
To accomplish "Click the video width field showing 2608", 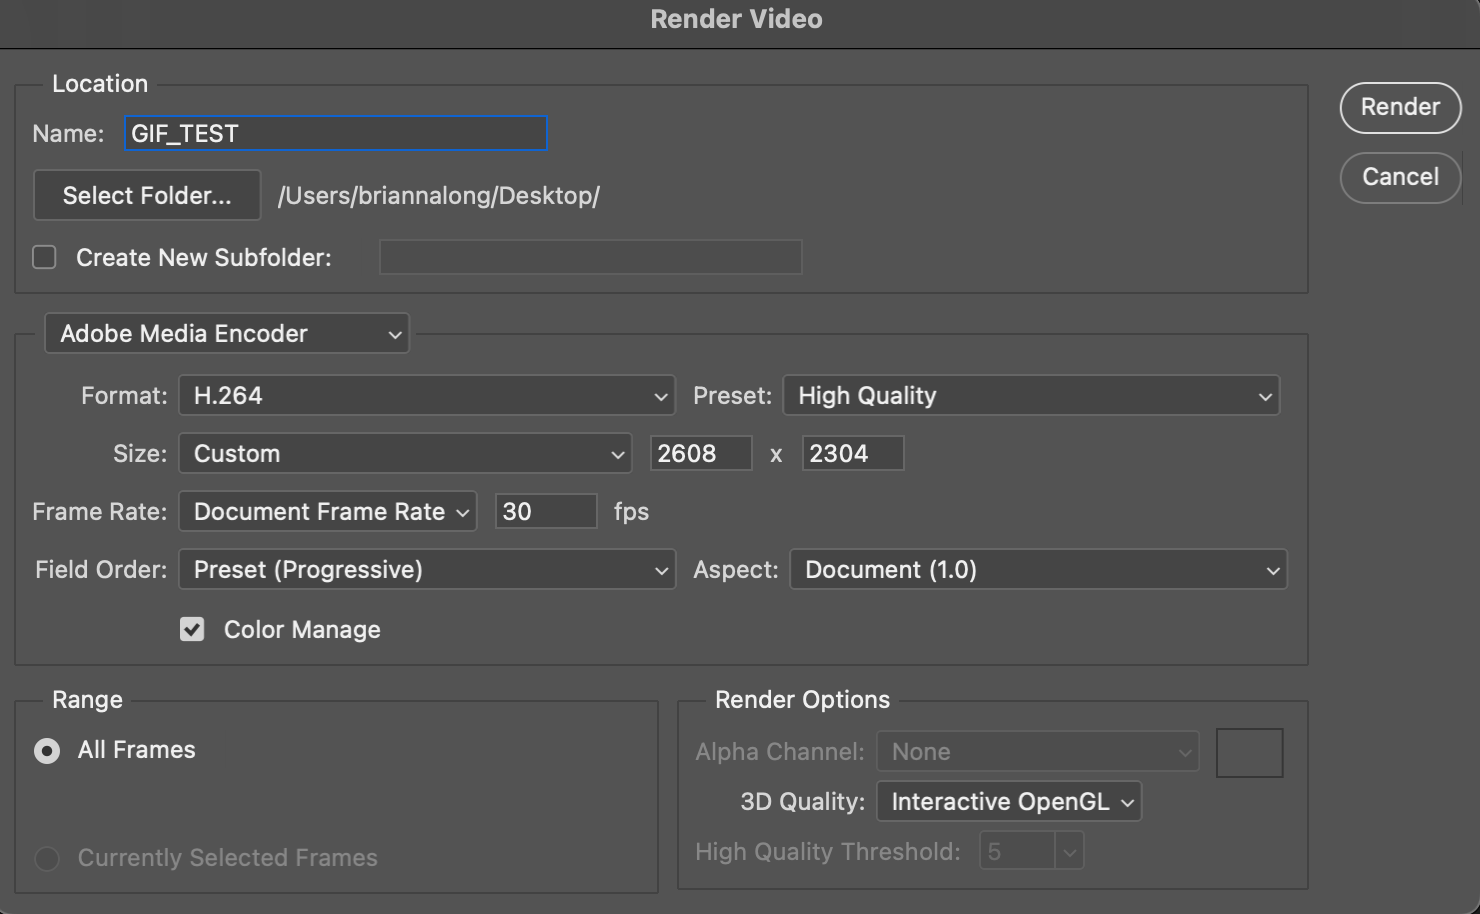I will (701, 453).
